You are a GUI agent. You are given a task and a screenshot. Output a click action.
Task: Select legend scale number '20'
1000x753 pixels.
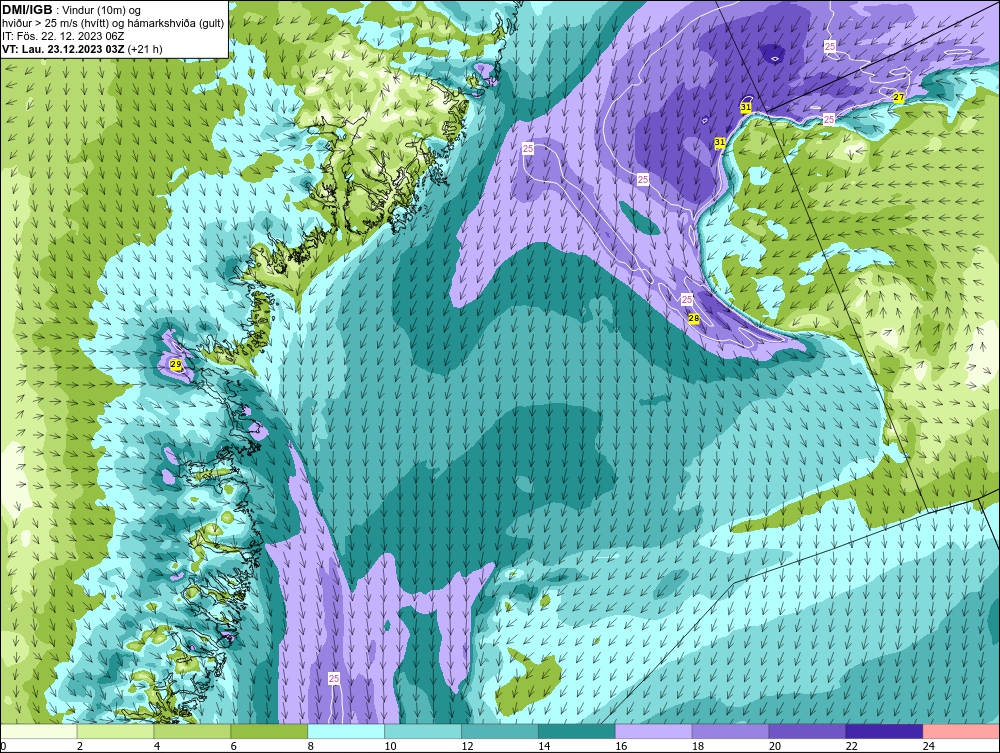(x=774, y=746)
